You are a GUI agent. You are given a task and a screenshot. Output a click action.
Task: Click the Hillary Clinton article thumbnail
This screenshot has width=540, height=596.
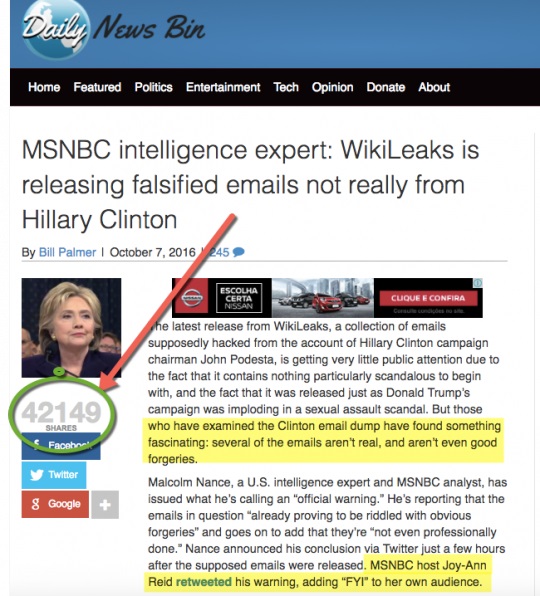coord(71,328)
